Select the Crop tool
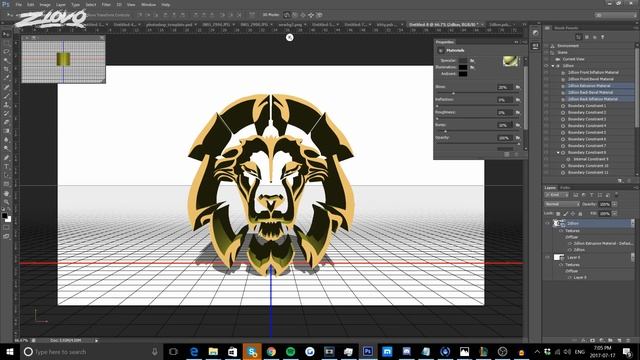 pos(7,69)
